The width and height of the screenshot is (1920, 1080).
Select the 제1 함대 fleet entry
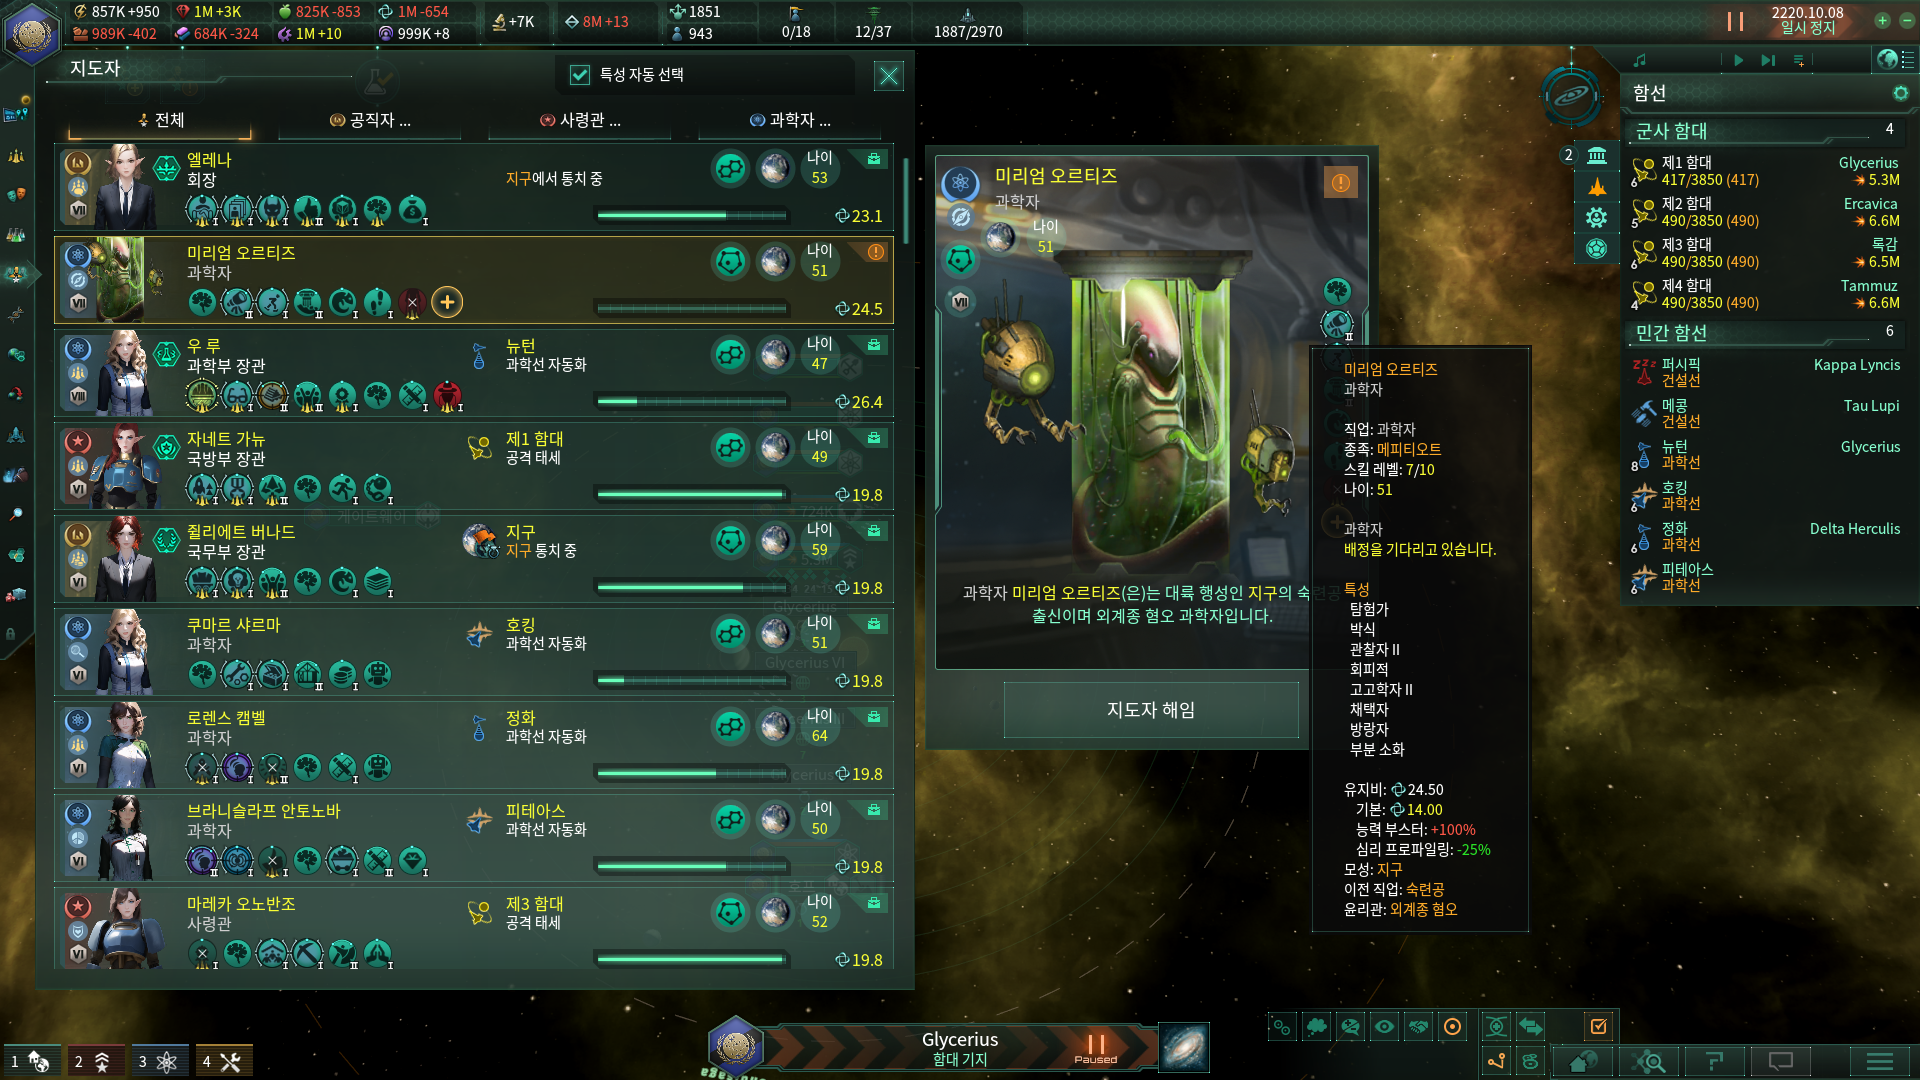point(1765,171)
